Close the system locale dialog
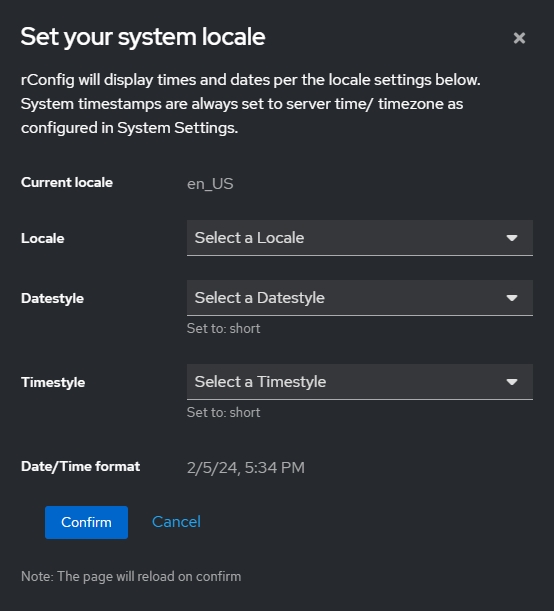Screen dimensions: 554x611 (519, 38)
